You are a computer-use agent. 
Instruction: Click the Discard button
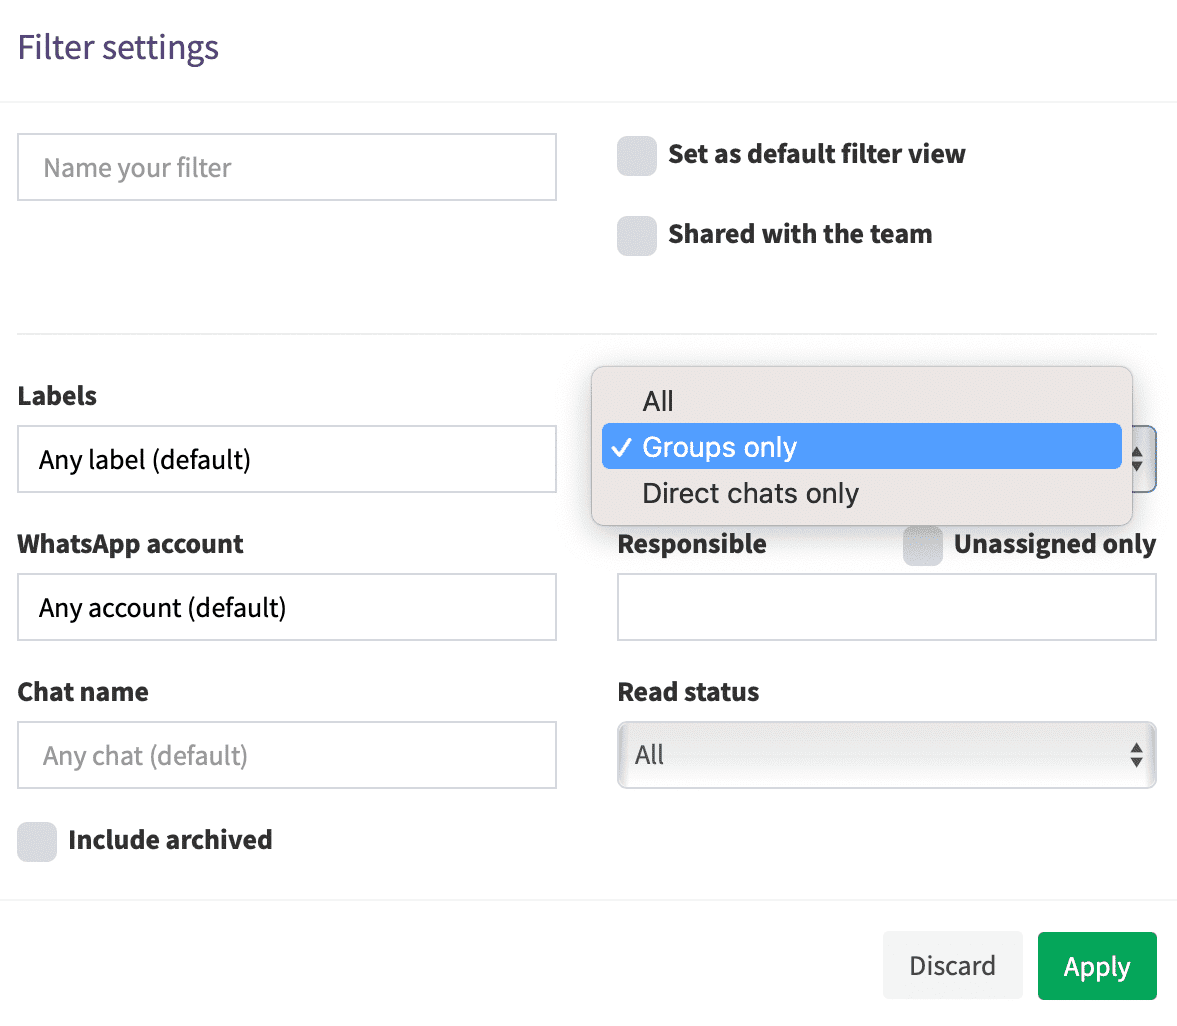point(952,965)
